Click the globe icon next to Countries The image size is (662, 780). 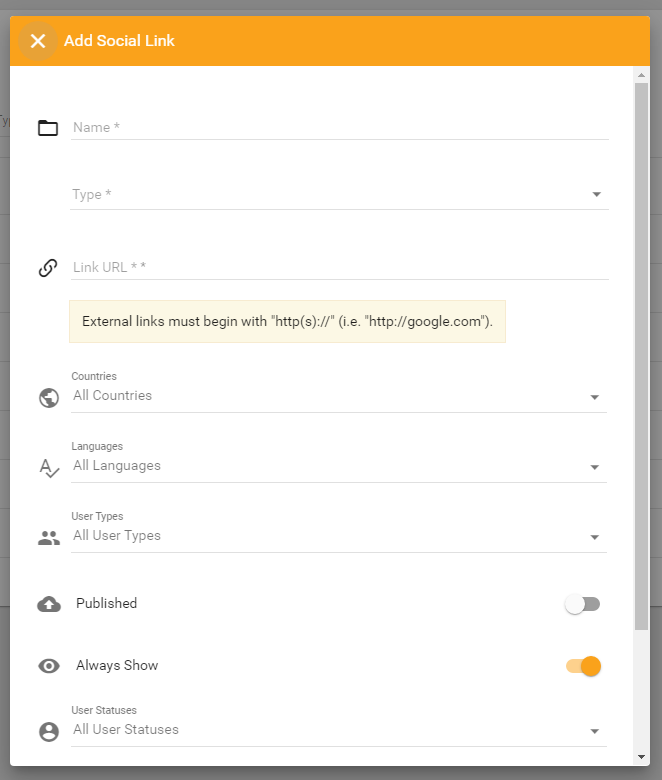click(x=48, y=398)
